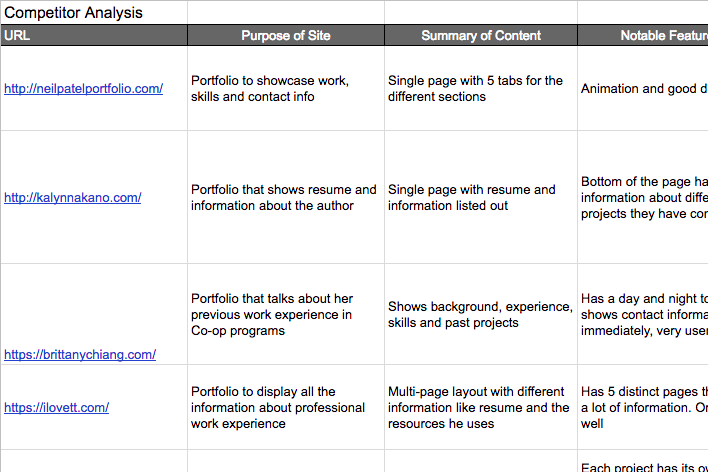Screen dimensions: 708x472
Task: Click the Notable Features header cell
Action: click(642, 36)
